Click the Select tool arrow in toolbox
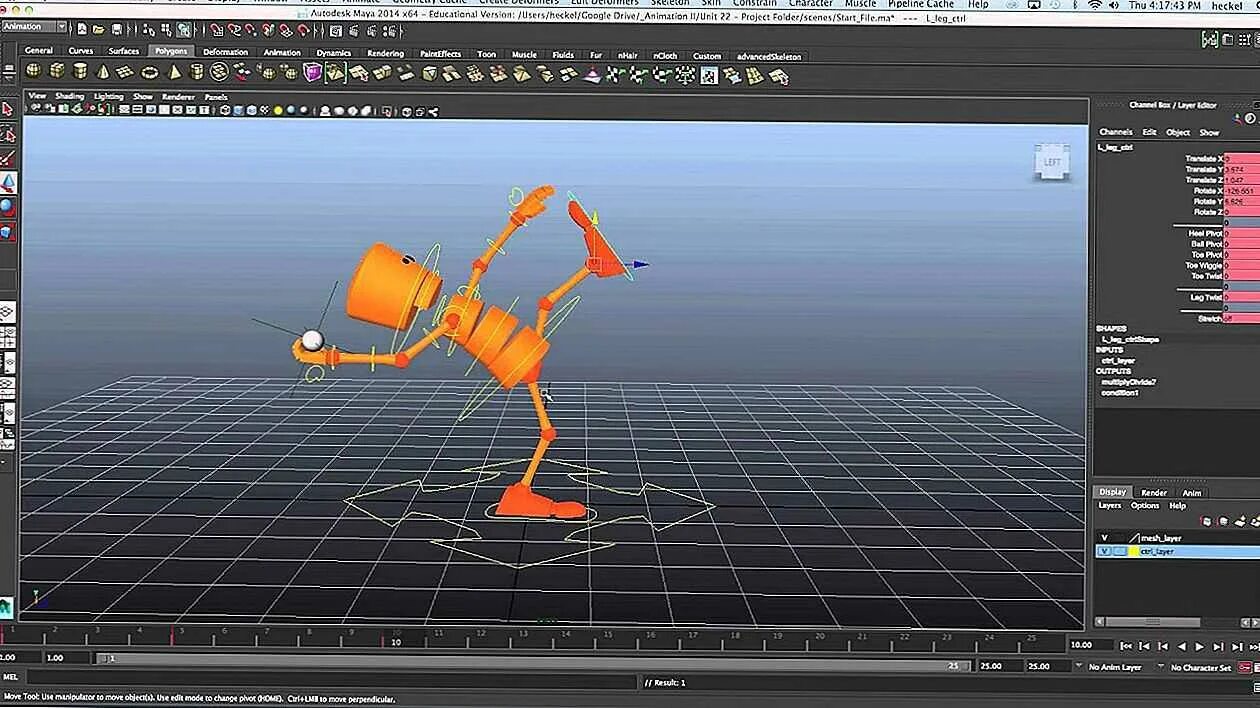Screen dimensions: 1260x708 8,107
